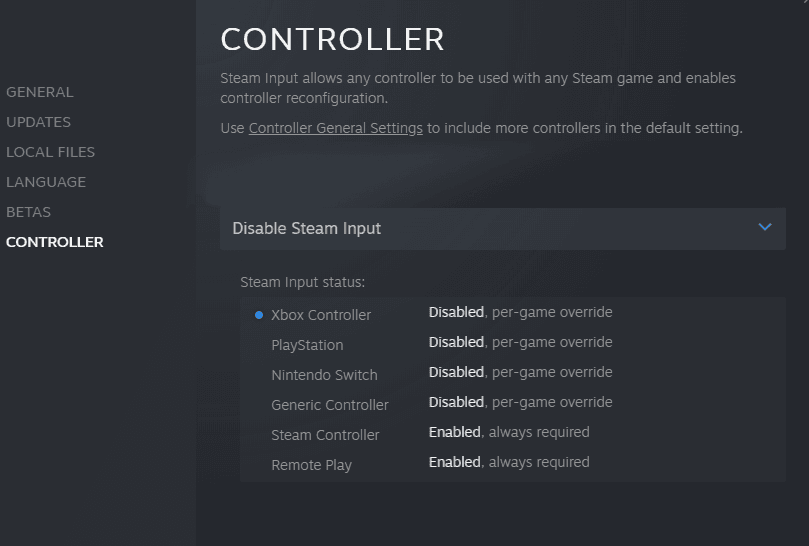Open the Controller General Settings link
809x546 pixels.
click(336, 128)
